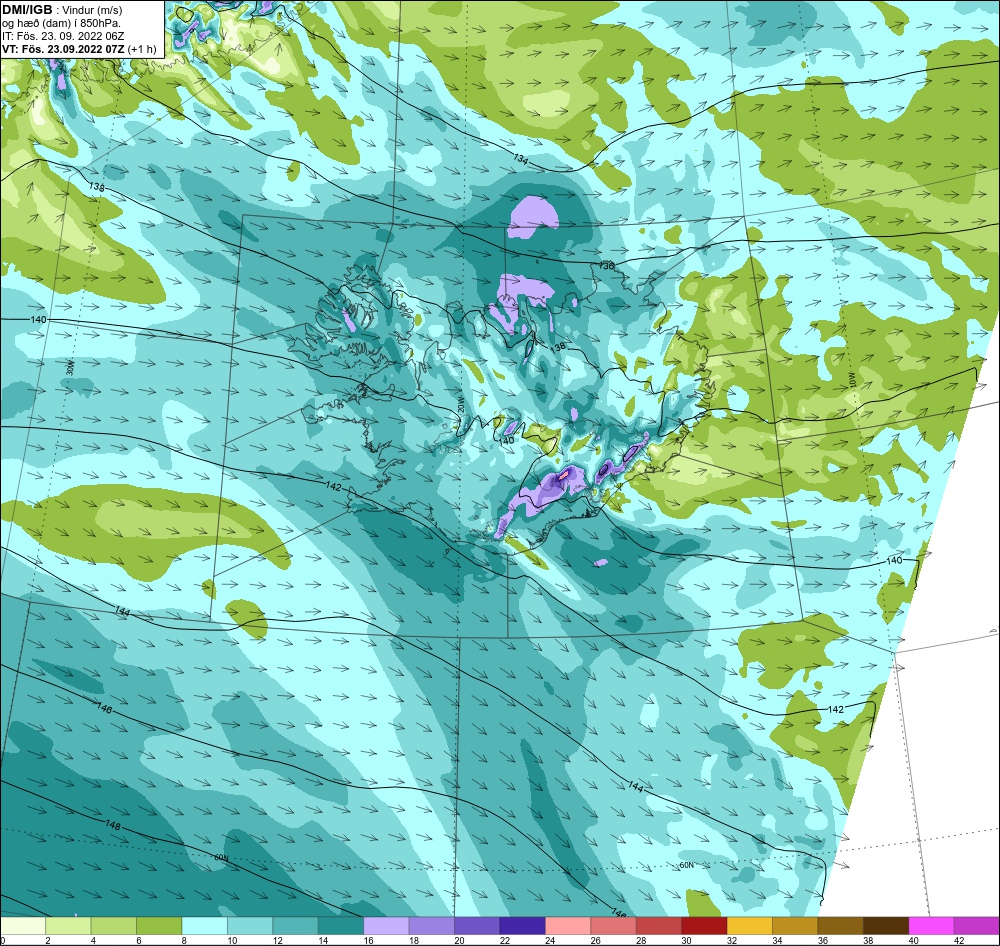Choose the 8–10 m/s light cyan swatch
Image resolution: width=1000 pixels, height=946 pixels.
tap(205, 926)
